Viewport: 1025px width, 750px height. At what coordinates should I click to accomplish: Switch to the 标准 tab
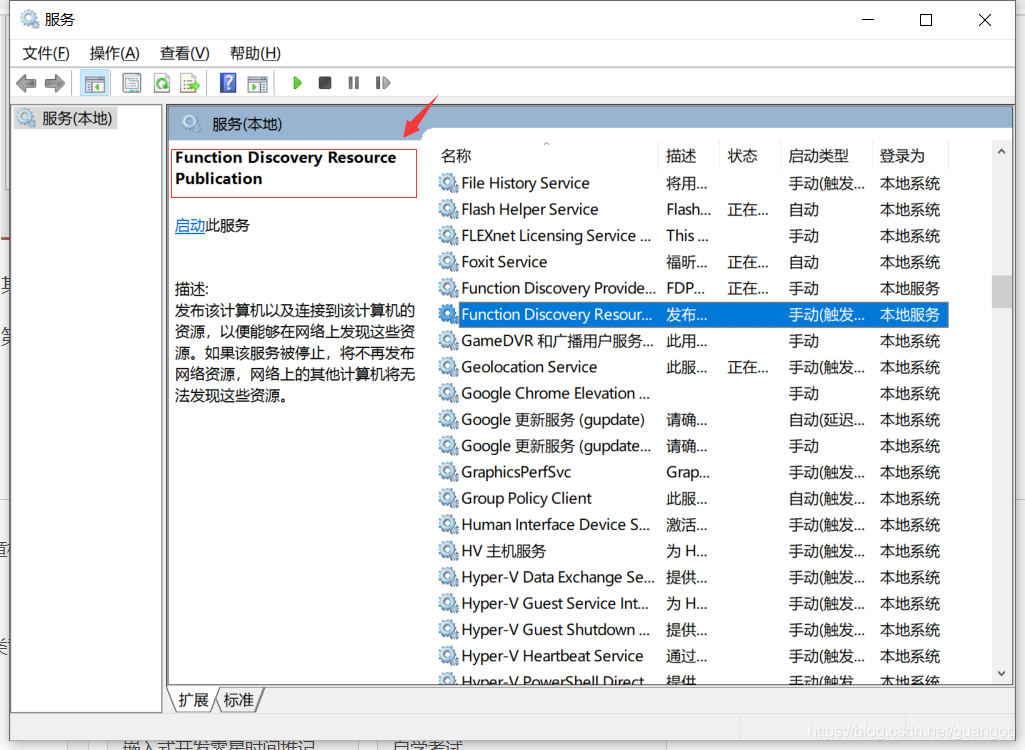pos(238,700)
